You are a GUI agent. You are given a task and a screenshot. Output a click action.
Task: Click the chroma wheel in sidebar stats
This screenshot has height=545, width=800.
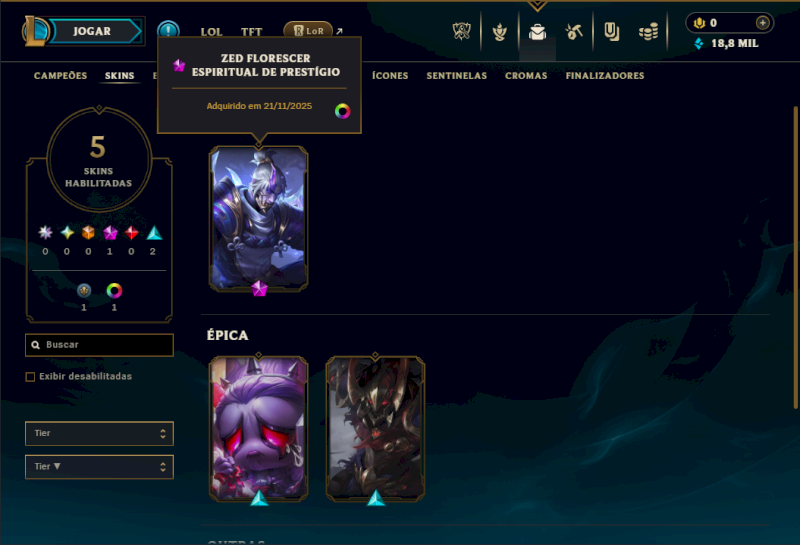tap(114, 290)
